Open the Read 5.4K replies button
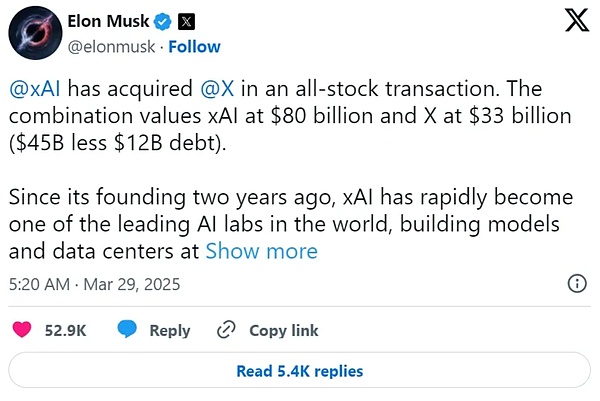 [x=299, y=371]
